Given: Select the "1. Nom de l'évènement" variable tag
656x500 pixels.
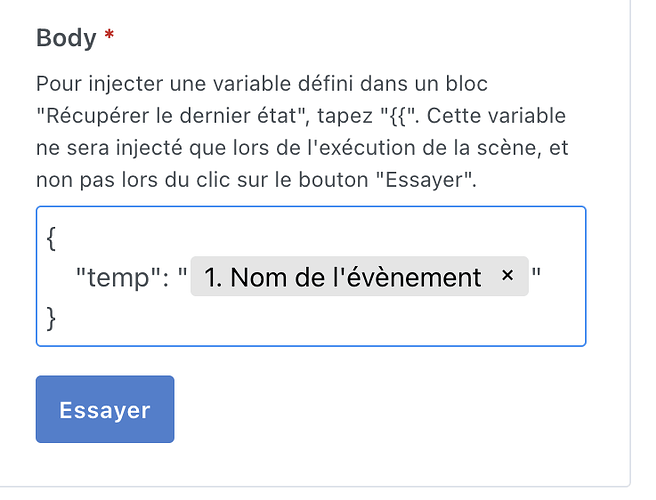Looking at the screenshot, I should point(342,277).
